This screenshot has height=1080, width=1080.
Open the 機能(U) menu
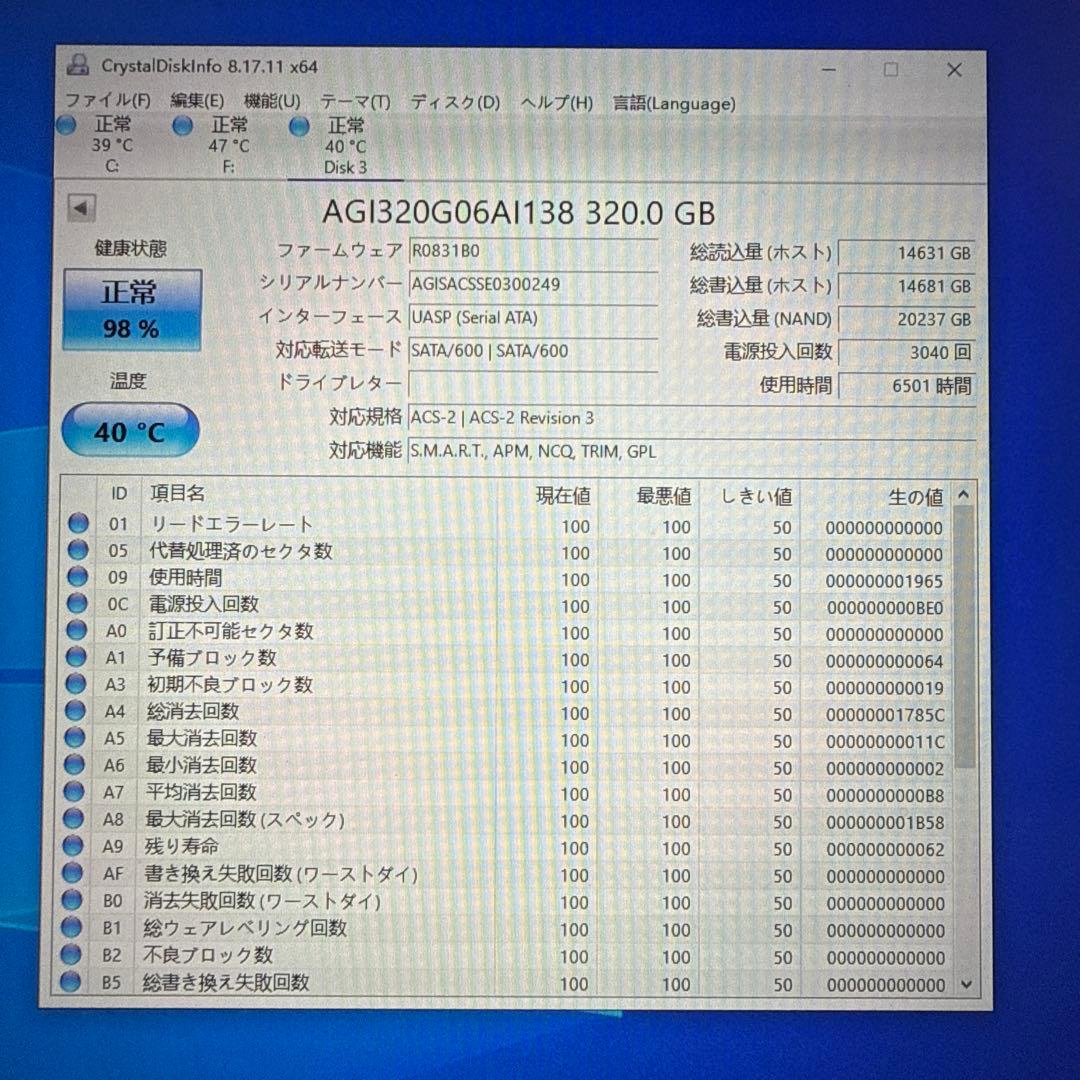pyautogui.click(x=272, y=101)
